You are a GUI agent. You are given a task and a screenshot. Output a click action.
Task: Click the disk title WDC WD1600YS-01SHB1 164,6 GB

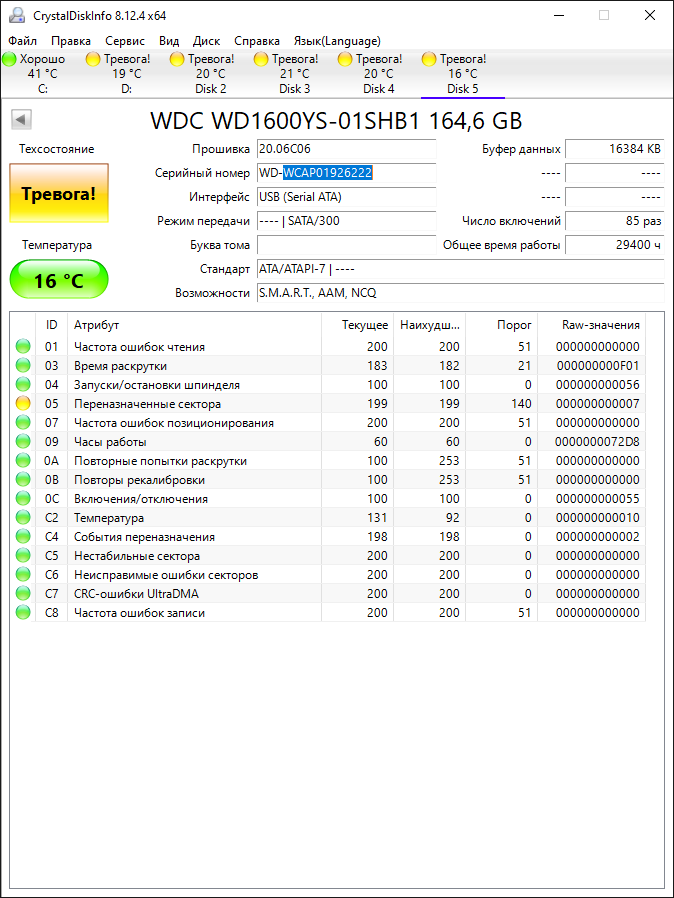(x=336, y=121)
